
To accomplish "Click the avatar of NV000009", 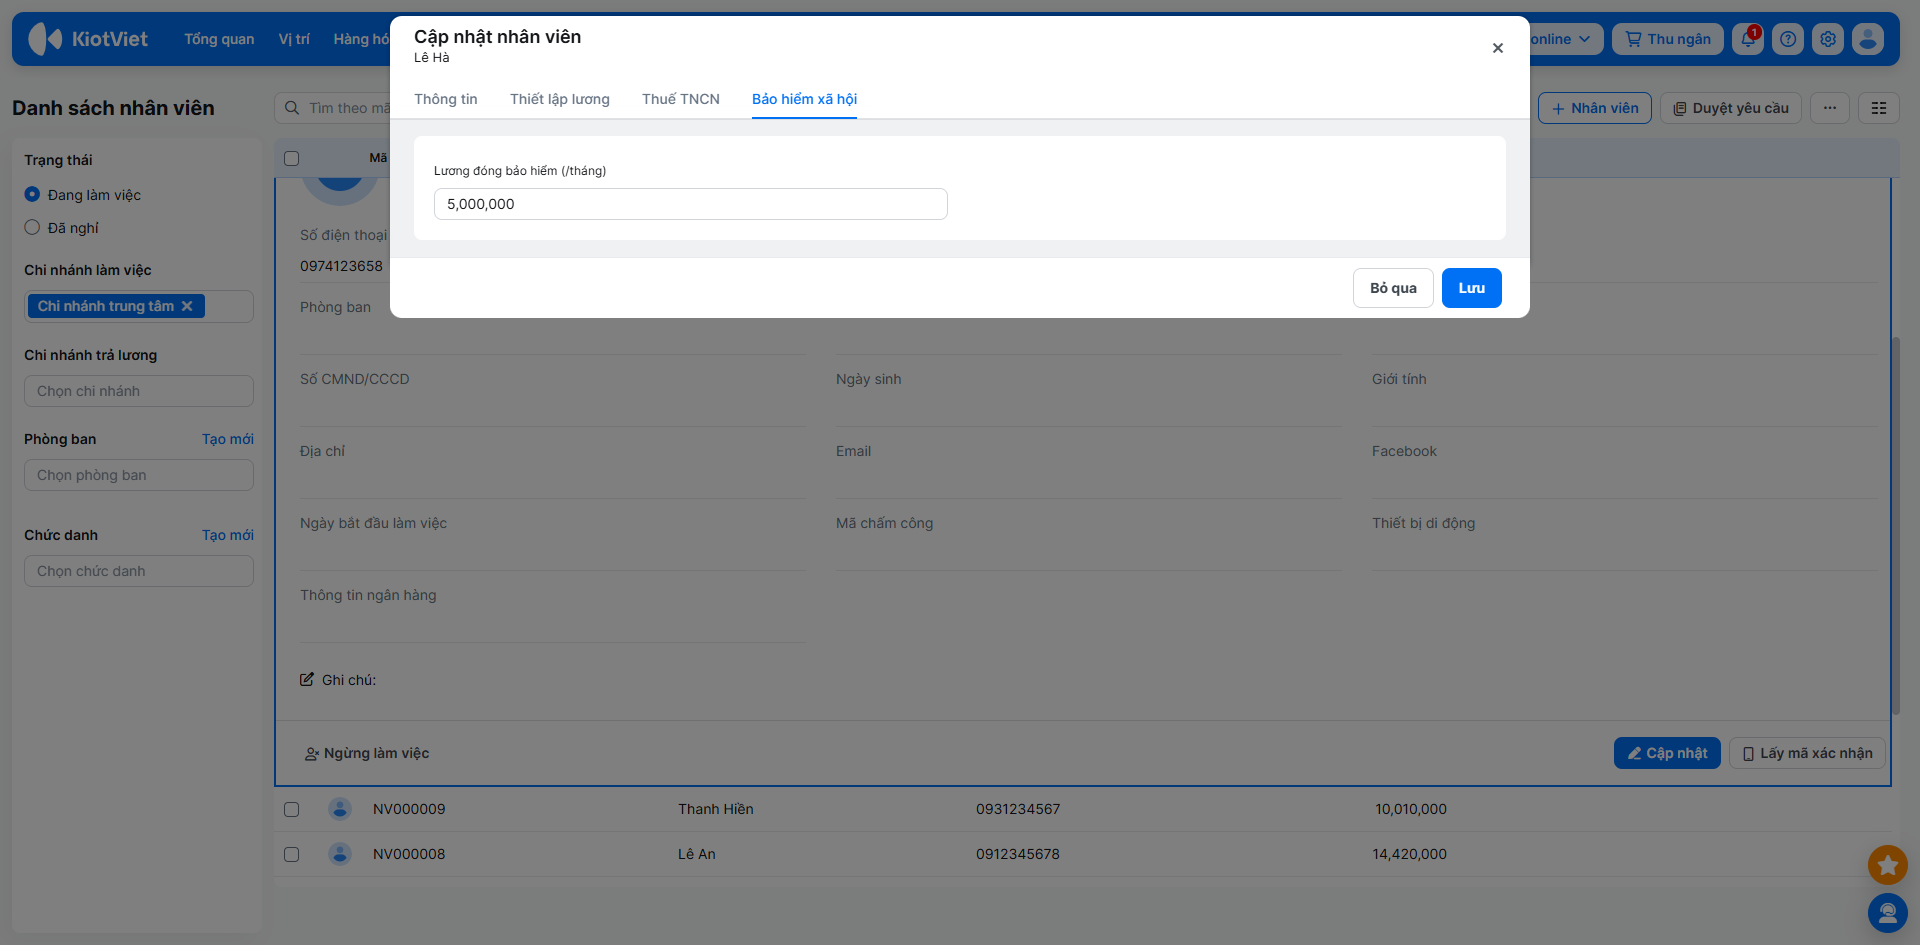I will pyautogui.click(x=340, y=809).
